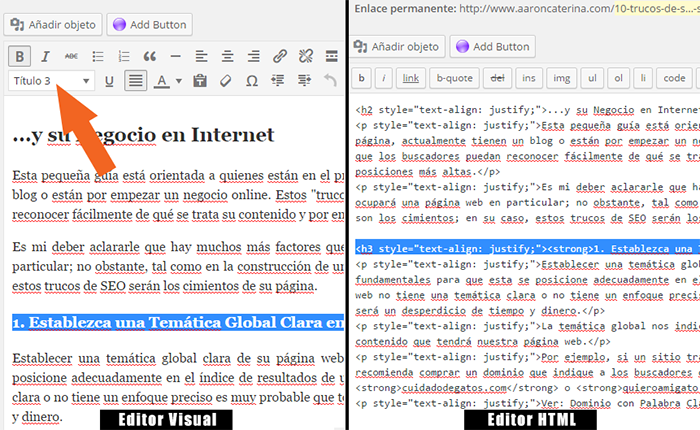
Task: Insert an img tag in HTML editor
Action: [x=561, y=77]
